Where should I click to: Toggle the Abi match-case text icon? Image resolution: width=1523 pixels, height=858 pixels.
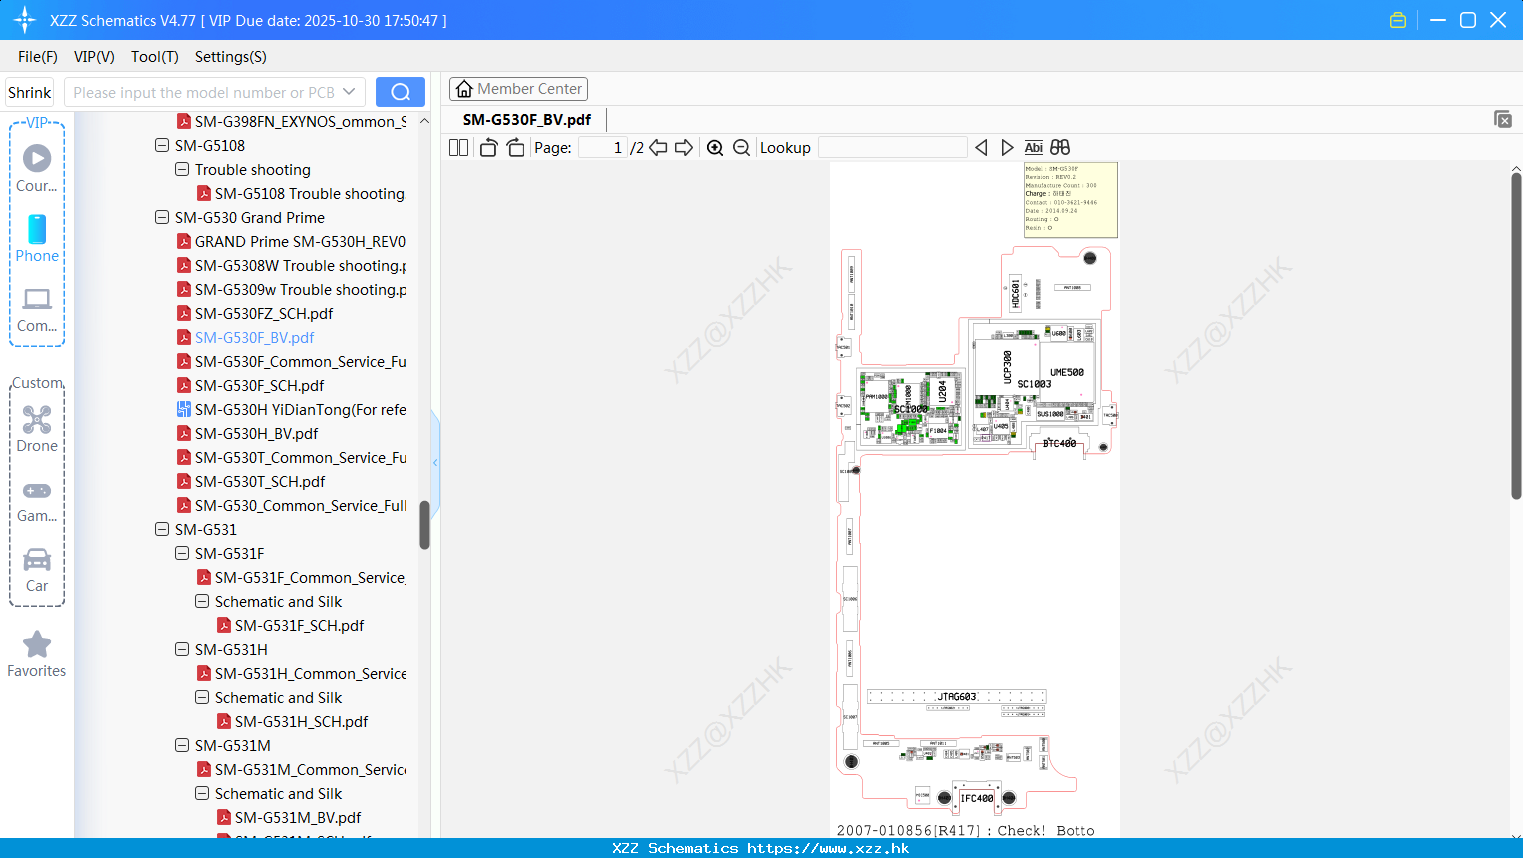[x=1034, y=147]
